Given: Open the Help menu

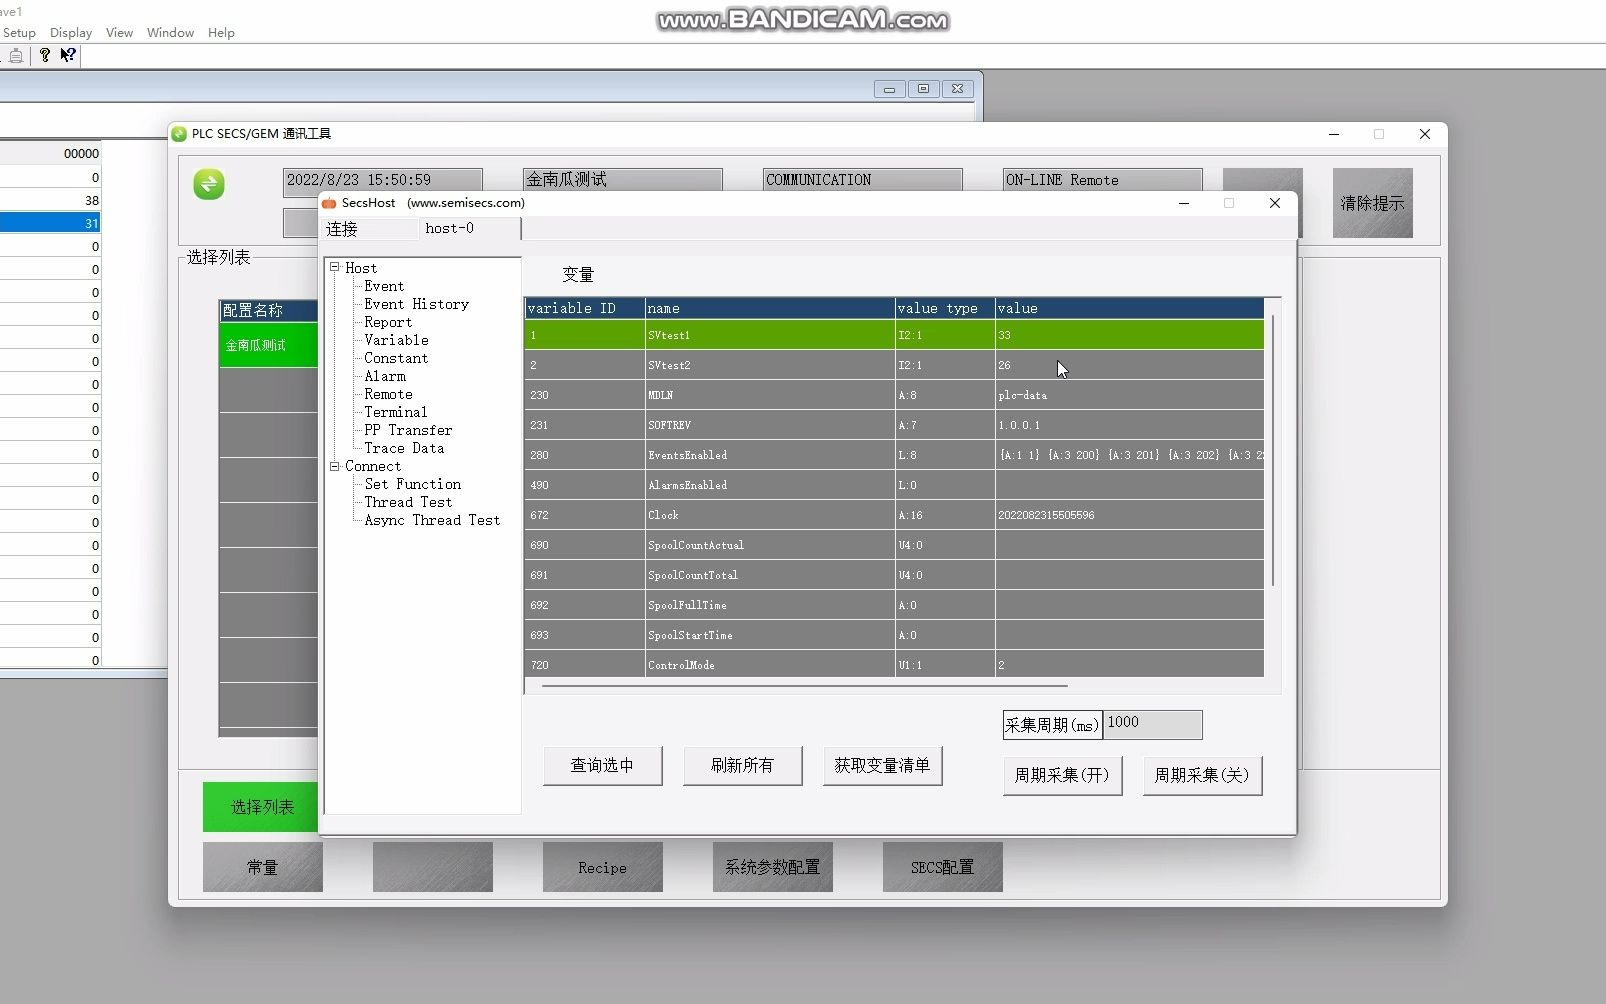Looking at the screenshot, I should pos(221,33).
